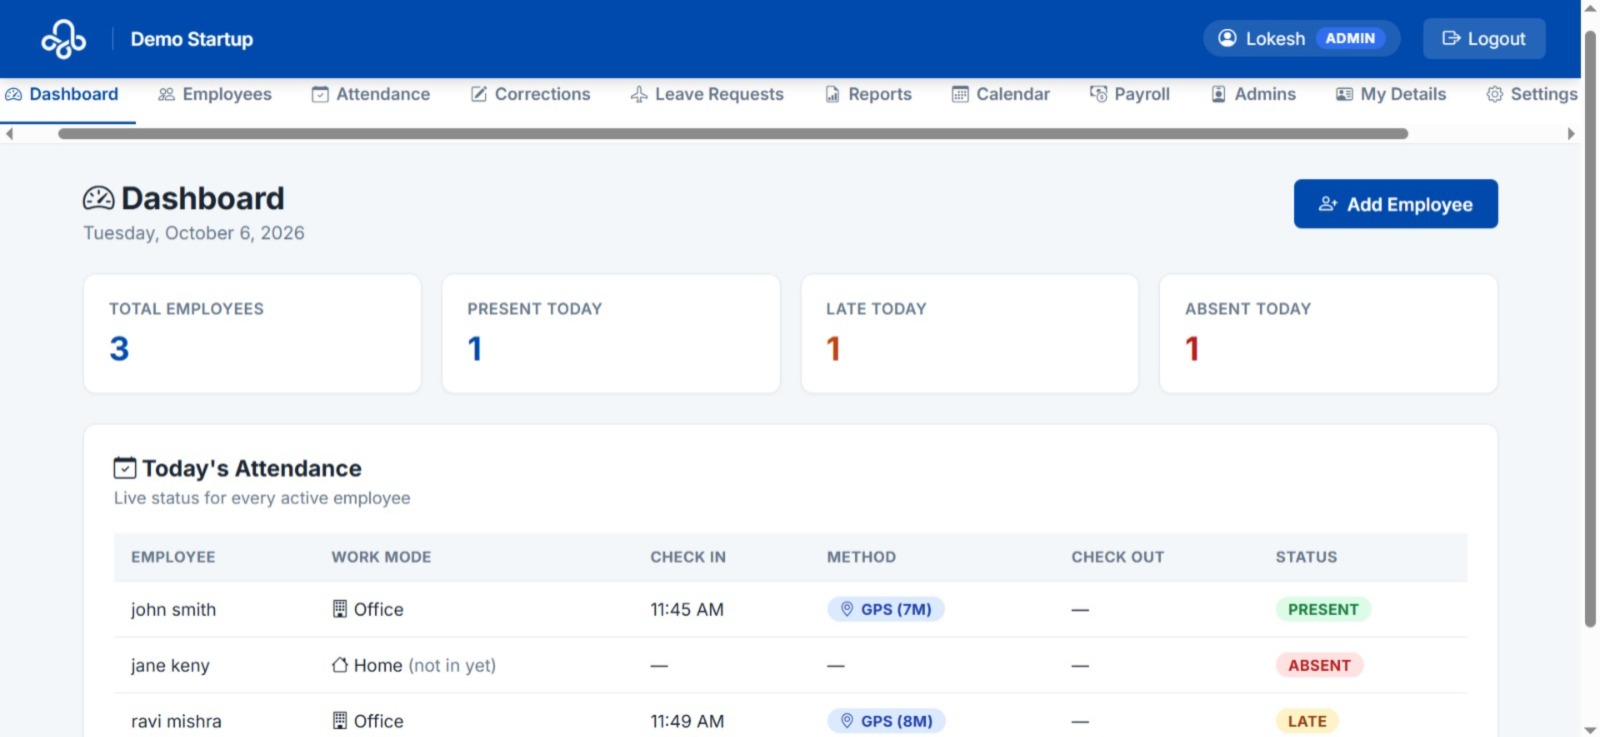Click the LATE status badge
Image resolution: width=1600 pixels, height=737 pixels.
pyautogui.click(x=1307, y=721)
